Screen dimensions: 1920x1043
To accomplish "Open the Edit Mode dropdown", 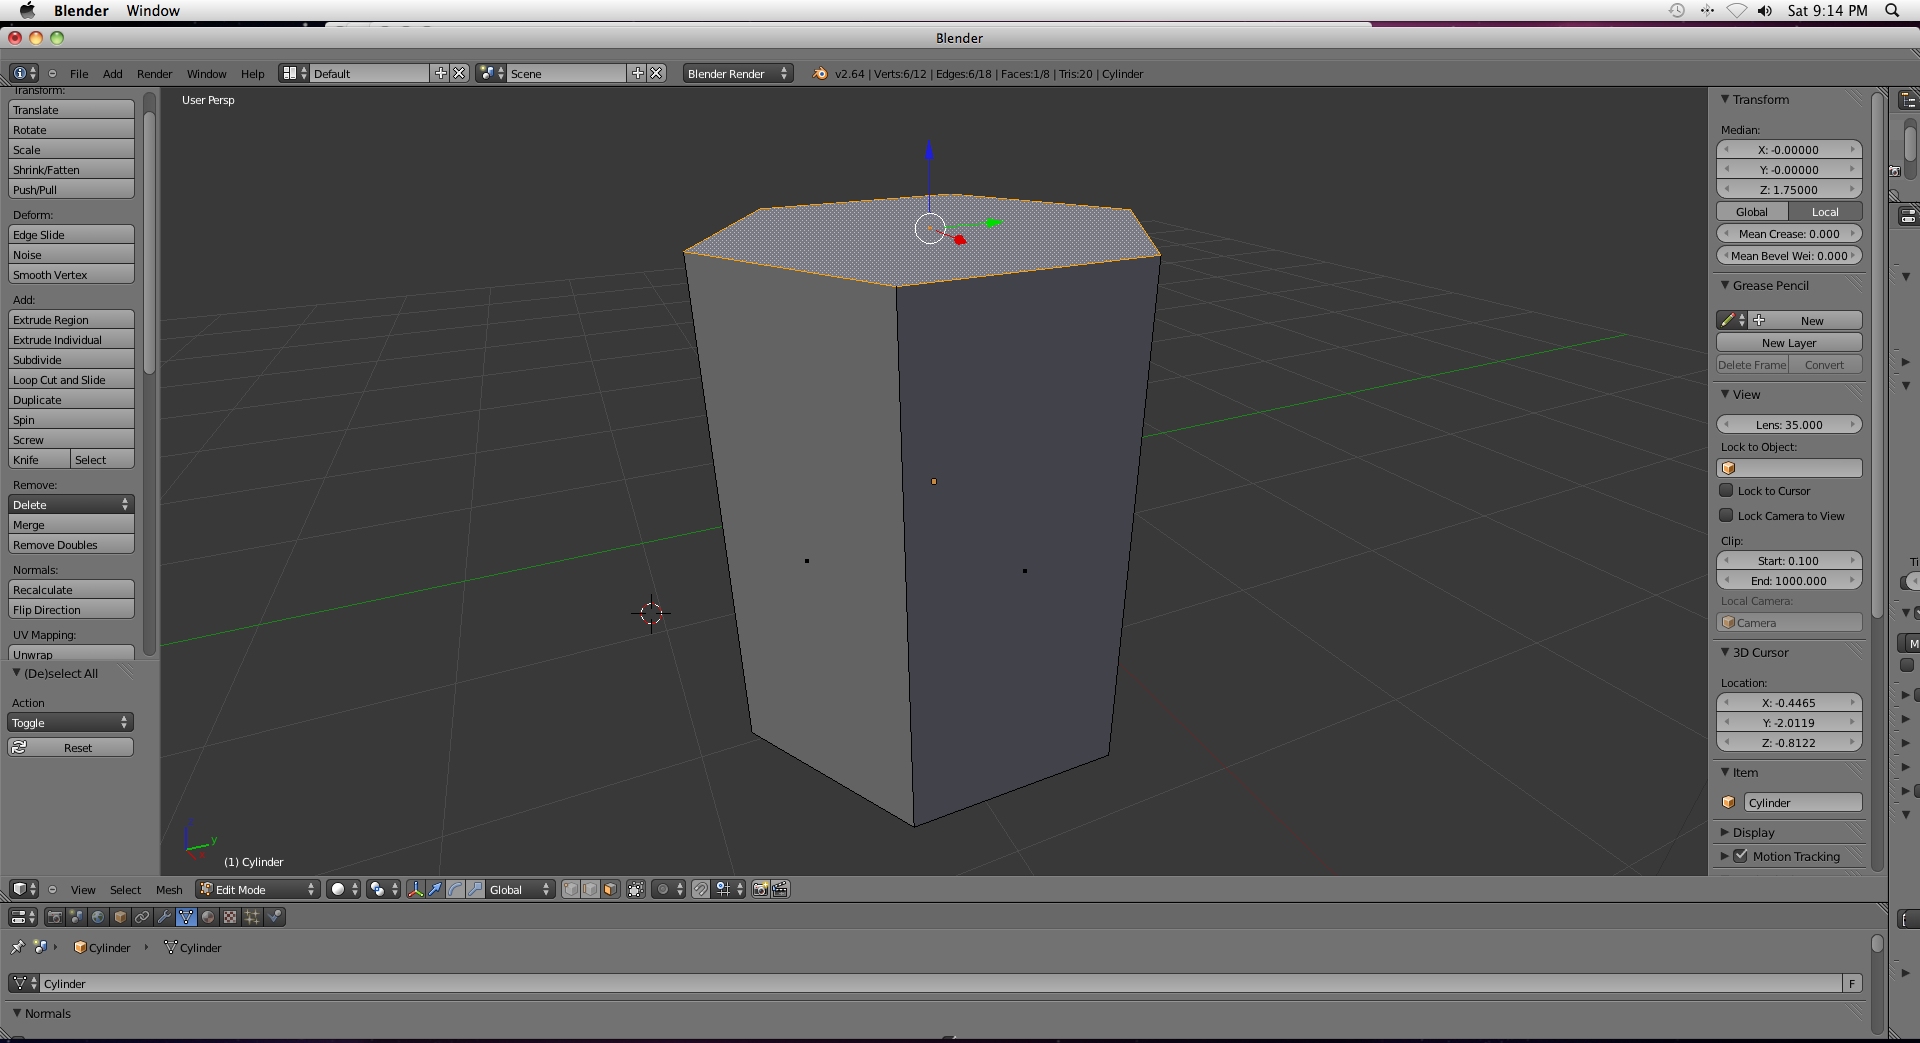I will point(257,889).
